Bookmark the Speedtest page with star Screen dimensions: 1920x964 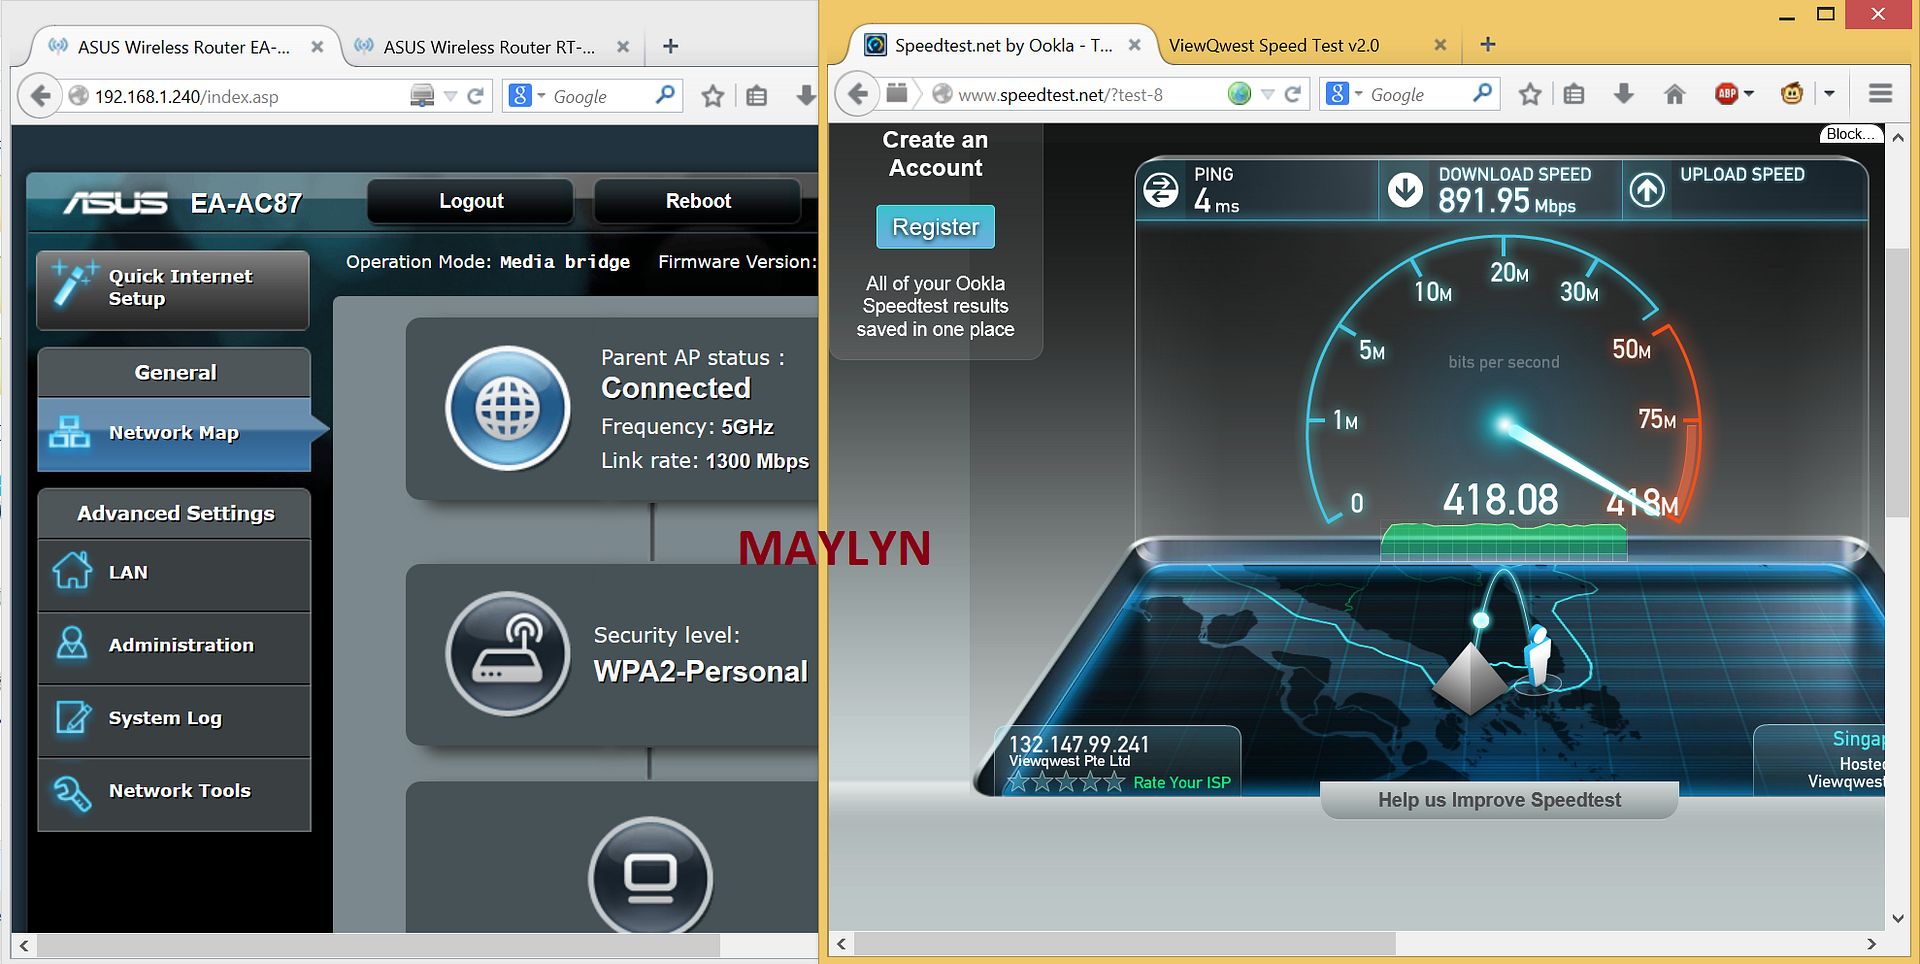point(1529,94)
